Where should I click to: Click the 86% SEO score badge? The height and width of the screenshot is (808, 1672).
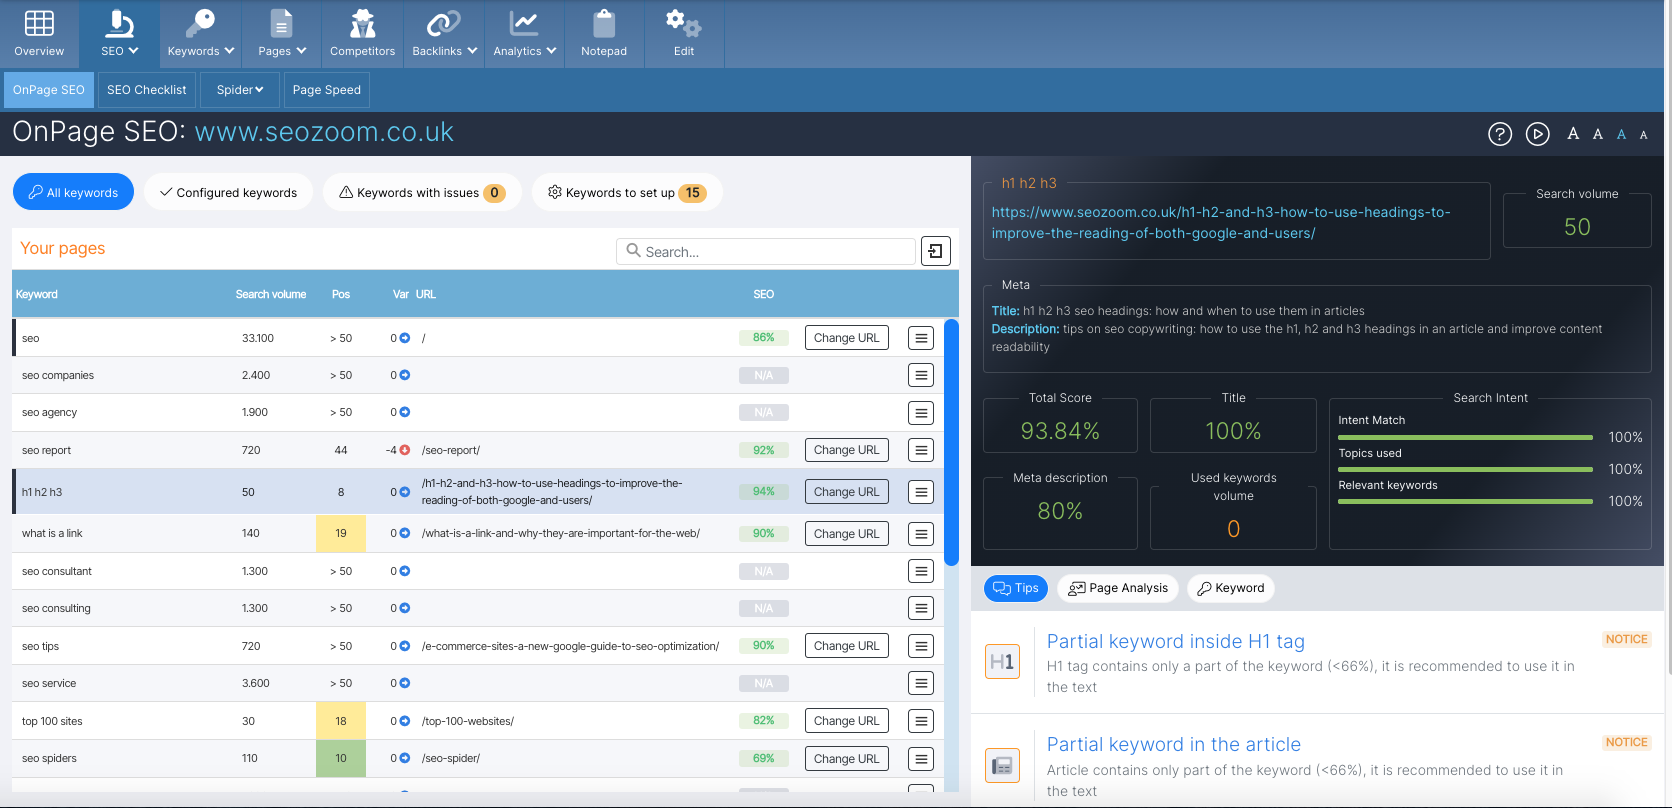[x=764, y=338]
